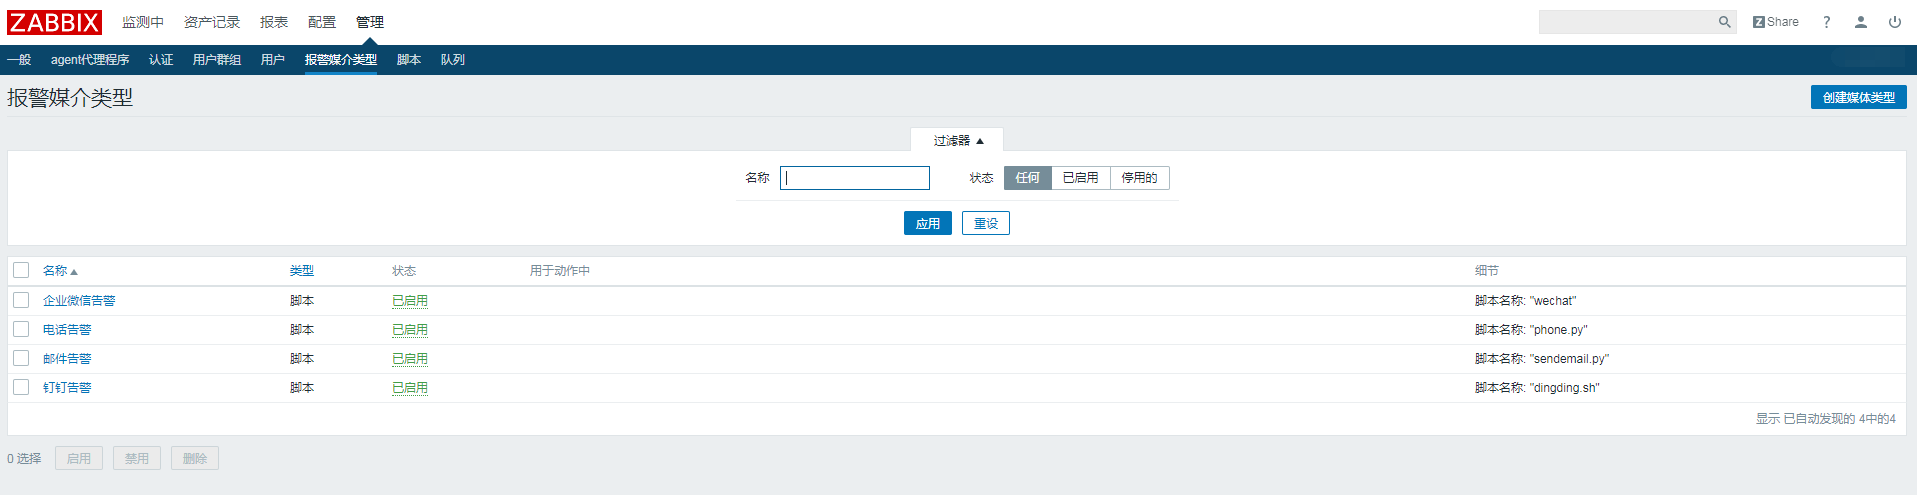Open the Share link icon
This screenshot has height=495, width=1917.
coord(1775,22)
